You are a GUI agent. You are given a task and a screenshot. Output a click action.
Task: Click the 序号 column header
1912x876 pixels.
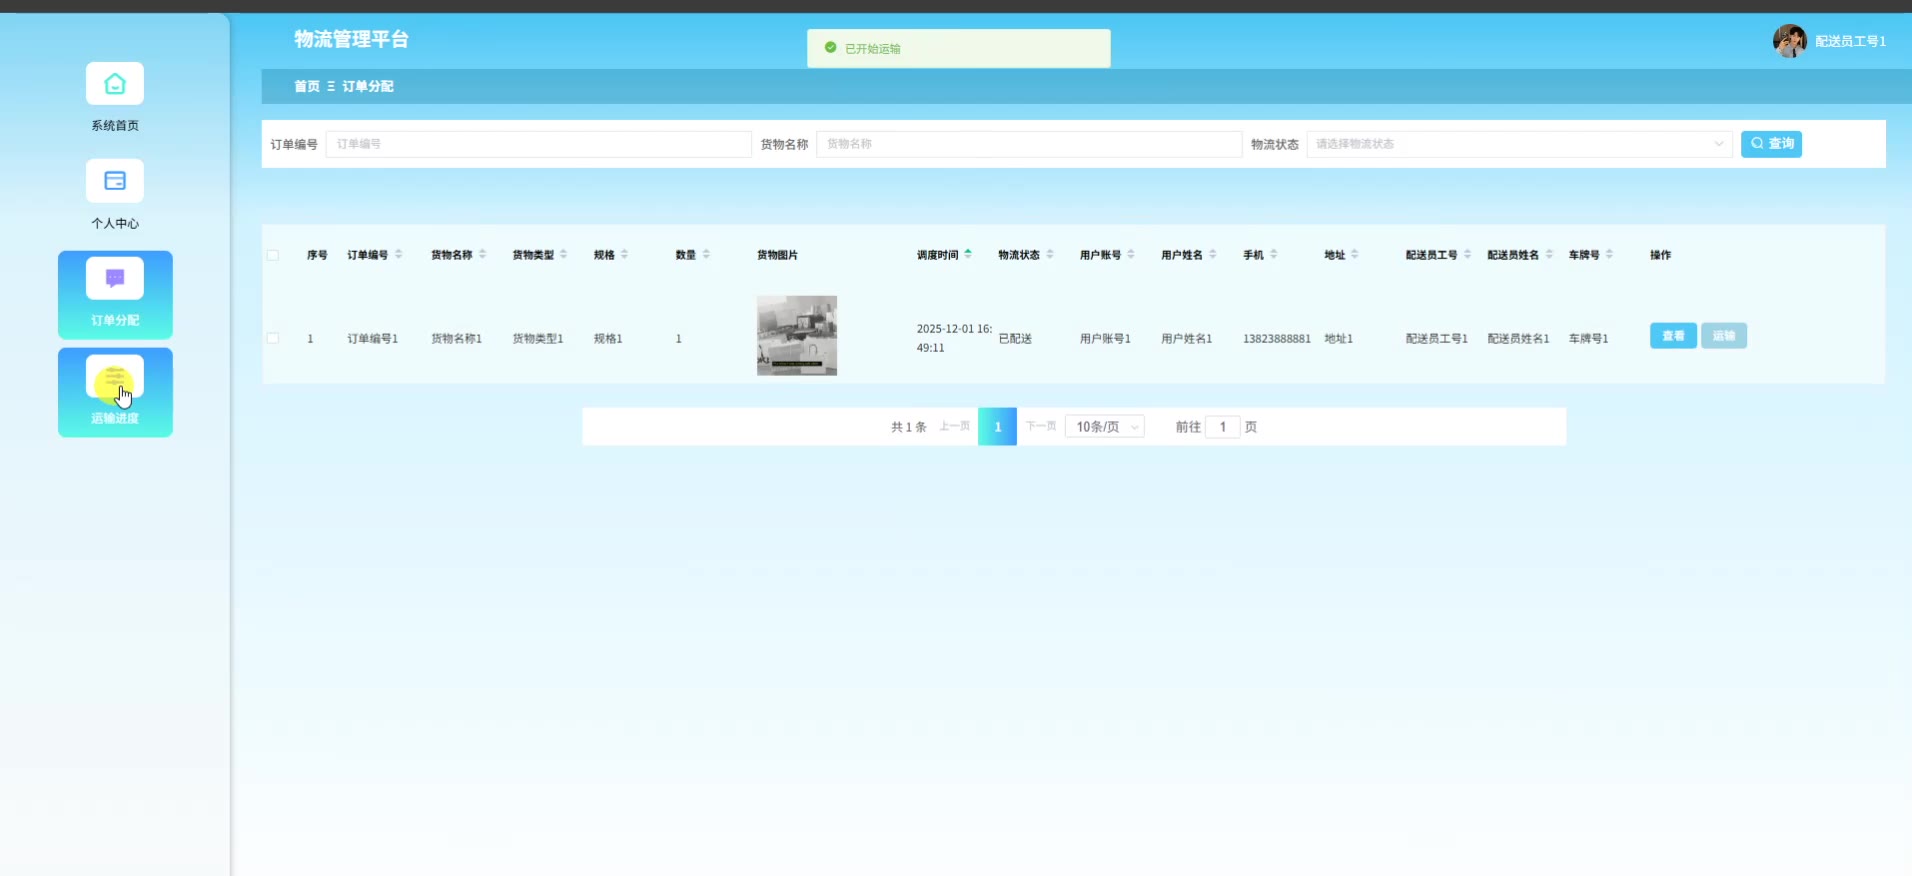point(317,255)
